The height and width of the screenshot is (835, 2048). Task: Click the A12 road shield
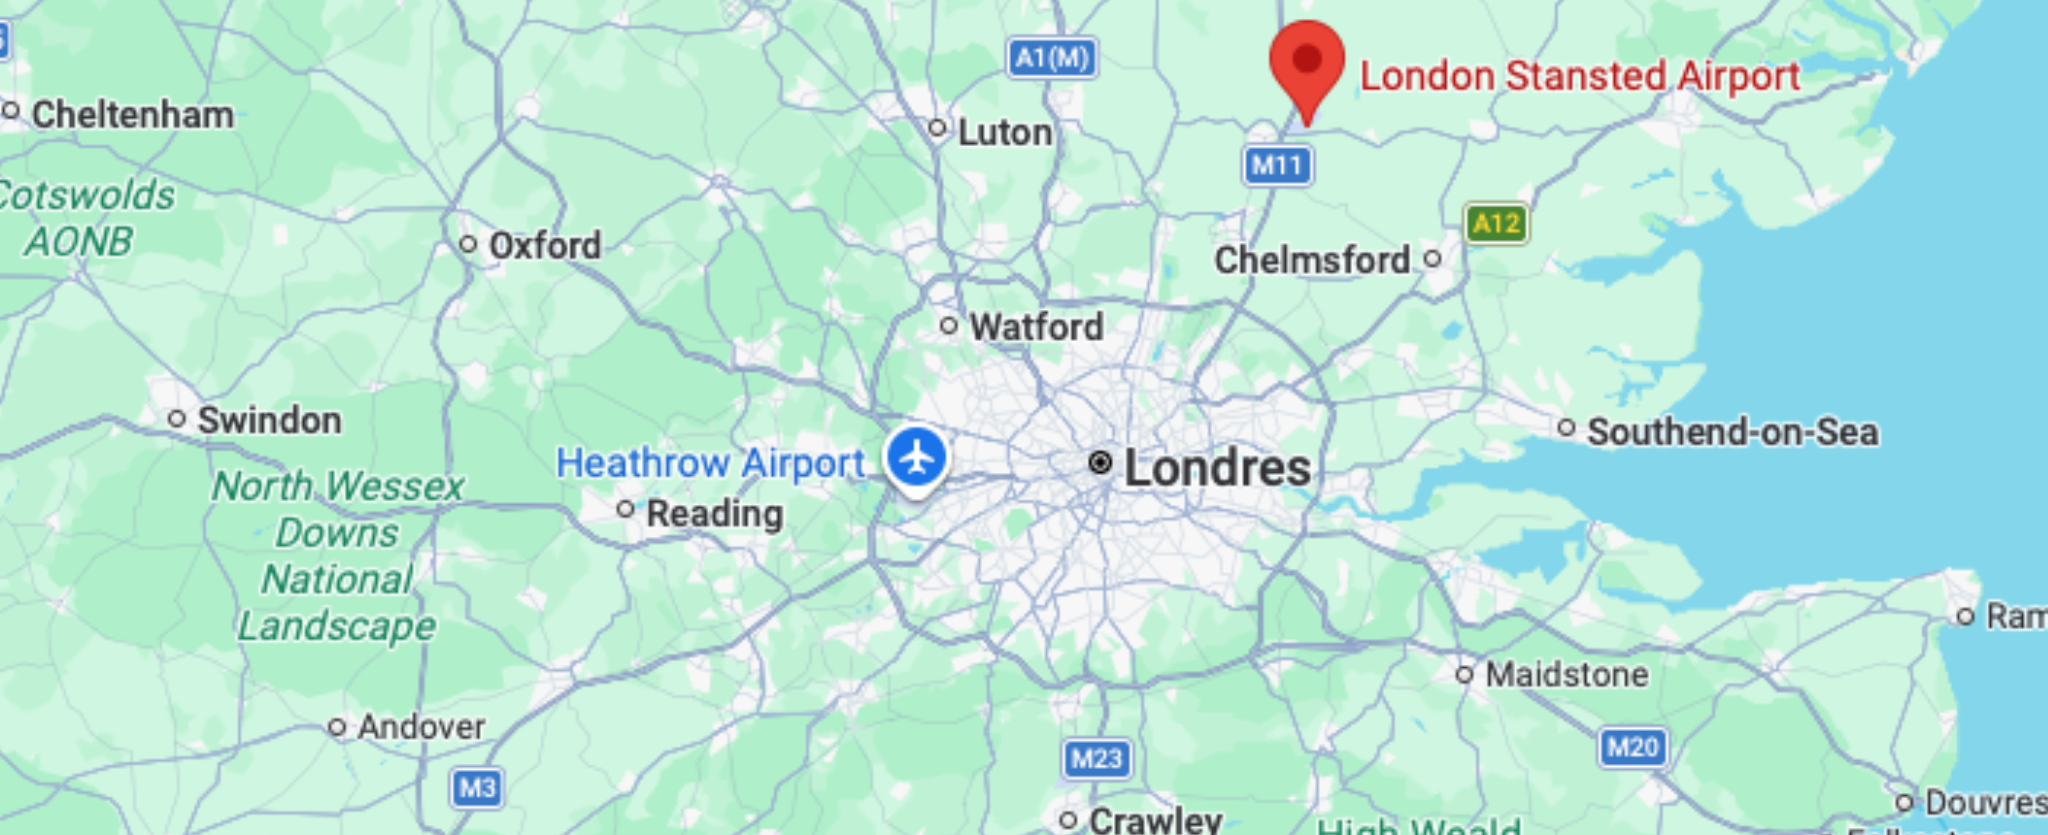tap(1496, 223)
